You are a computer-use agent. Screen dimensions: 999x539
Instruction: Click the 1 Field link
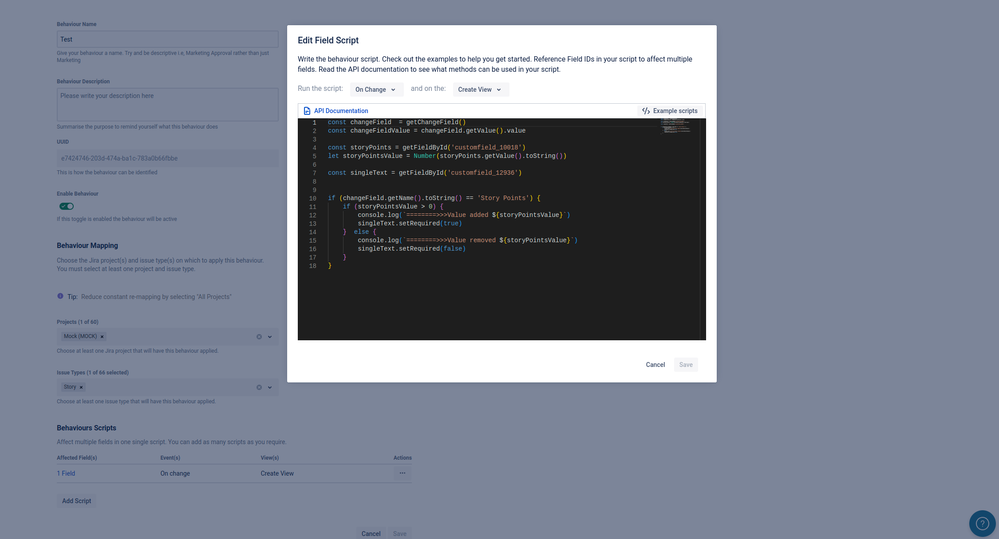click(66, 473)
